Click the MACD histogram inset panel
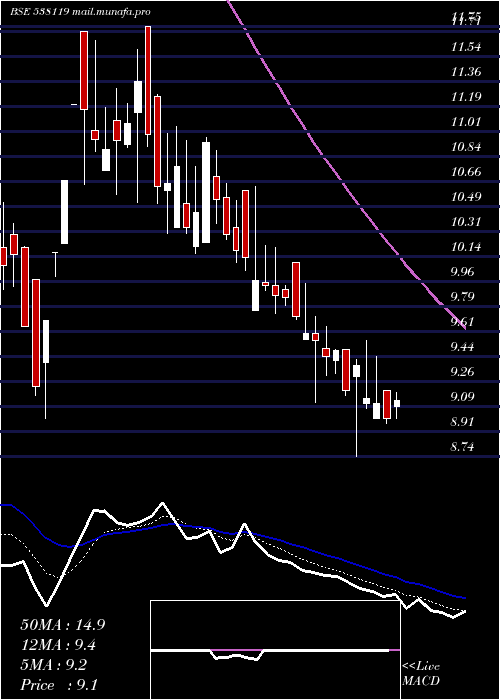Screen dimensions: 500x700 275,650
